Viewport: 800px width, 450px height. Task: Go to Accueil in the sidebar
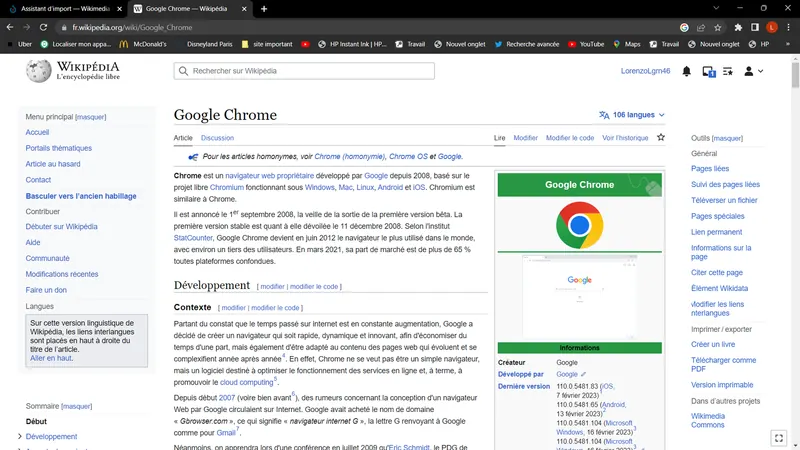(37, 132)
